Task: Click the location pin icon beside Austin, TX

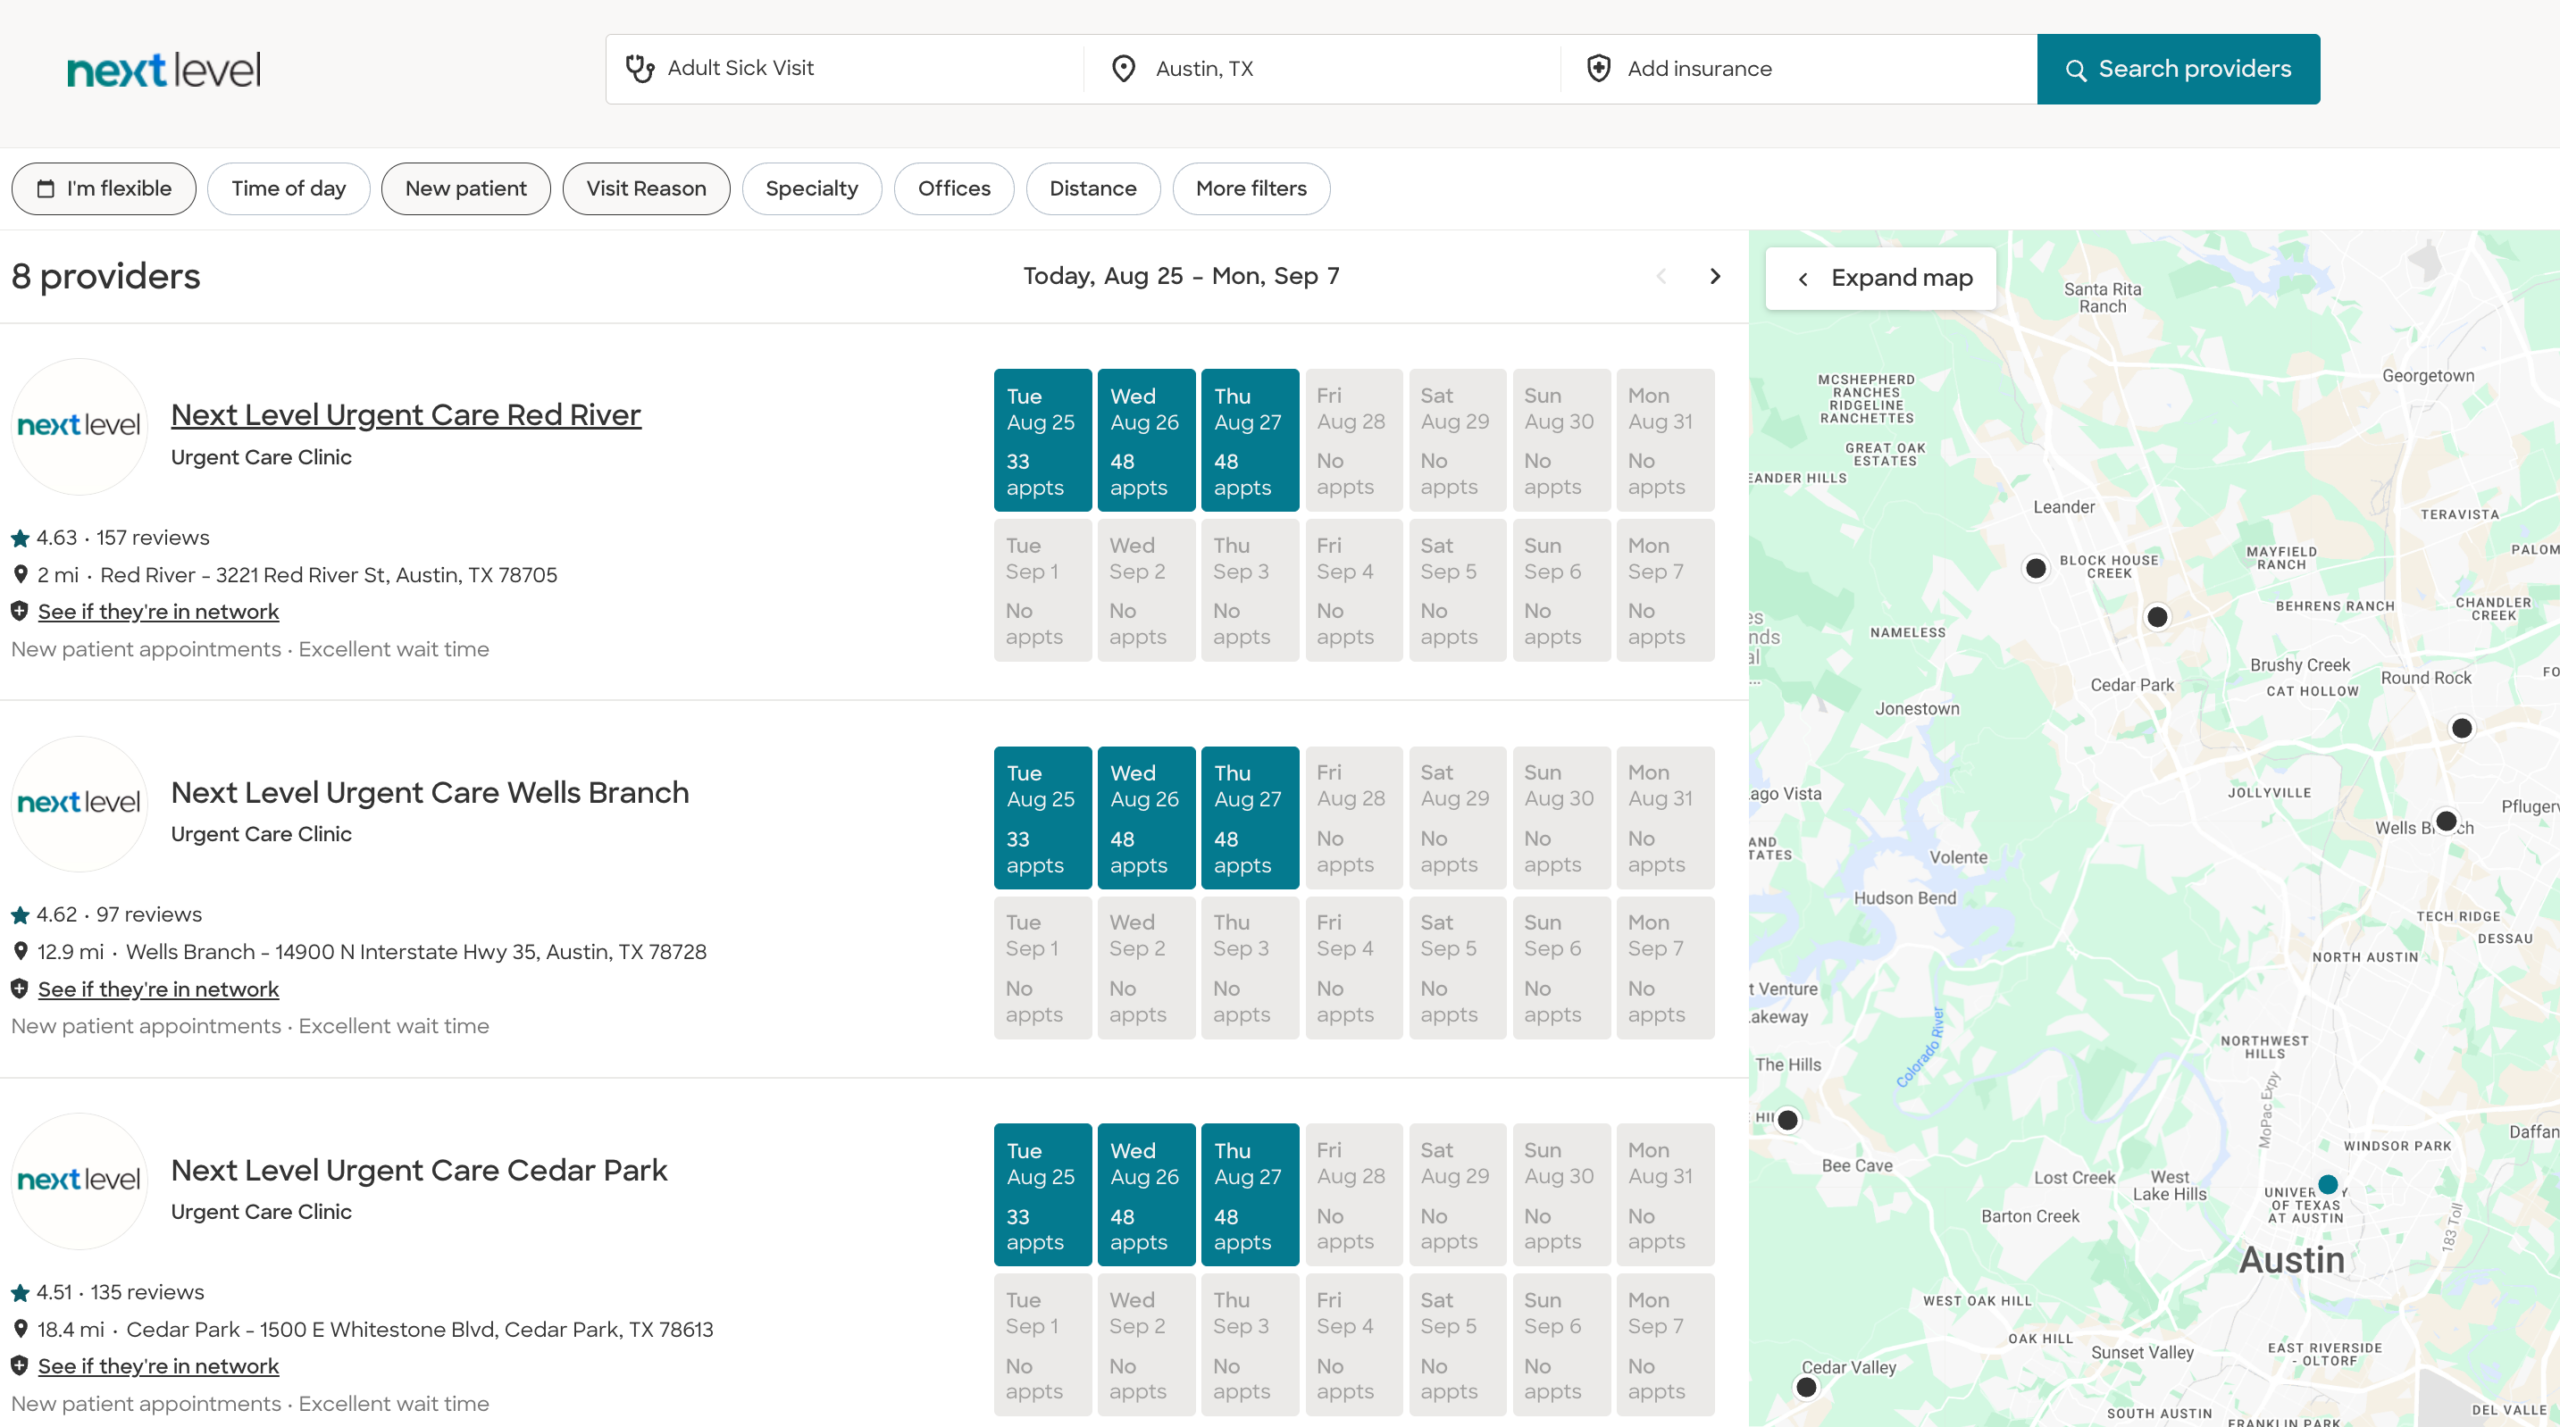Action: click(x=1123, y=68)
